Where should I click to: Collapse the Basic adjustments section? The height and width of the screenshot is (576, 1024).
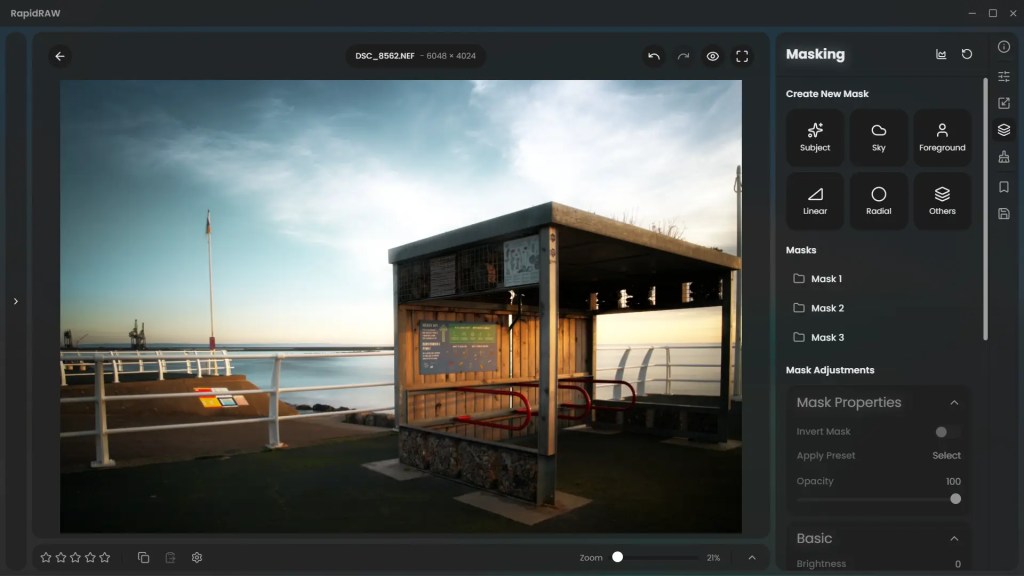coord(954,539)
